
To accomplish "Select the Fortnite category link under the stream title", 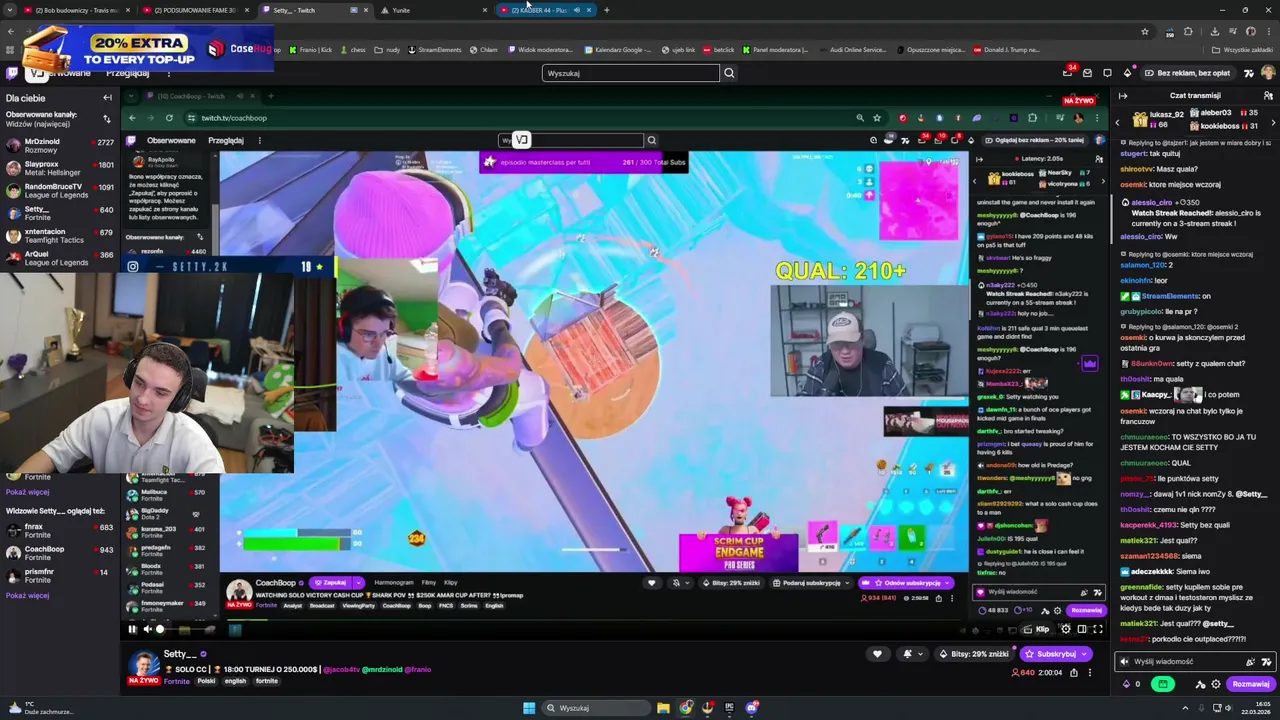I will (177, 681).
